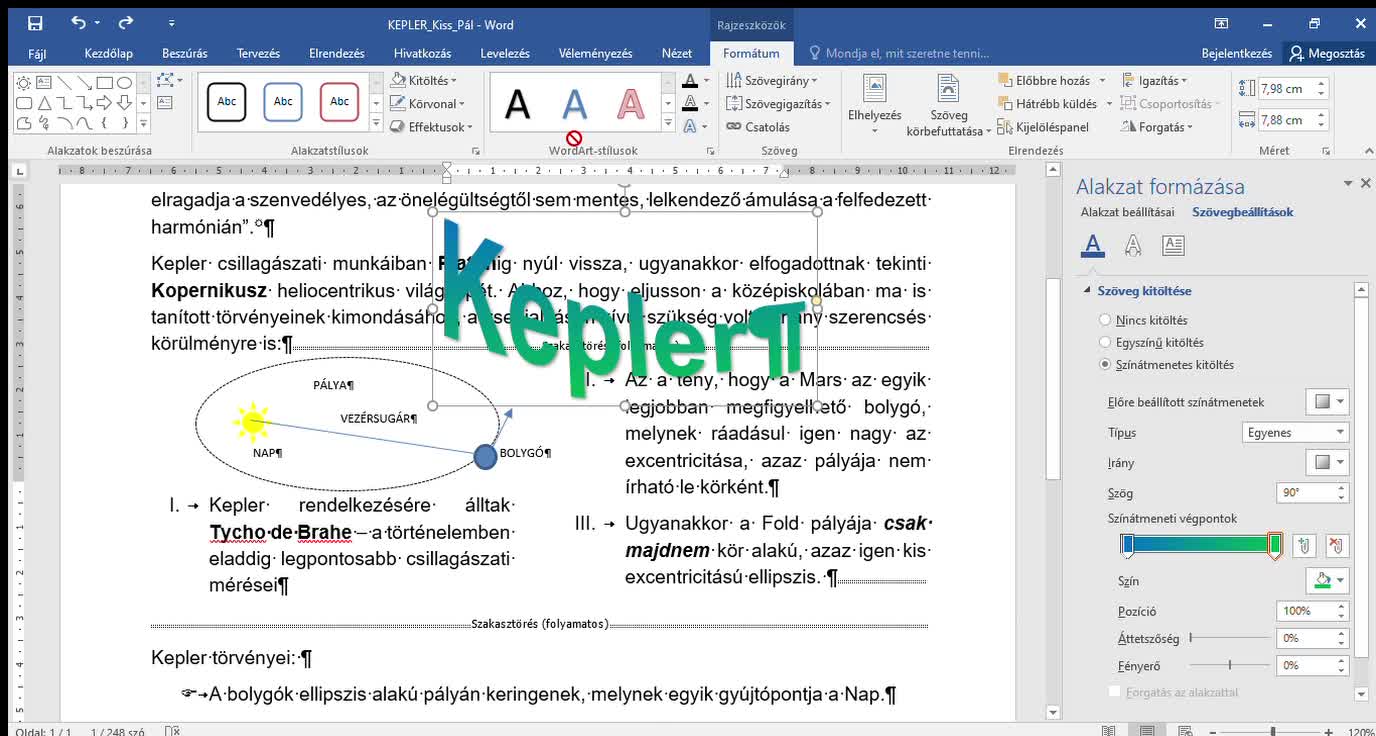Click the Hátrébb küldés button
The height and width of the screenshot is (736, 1376).
[x=1047, y=103]
